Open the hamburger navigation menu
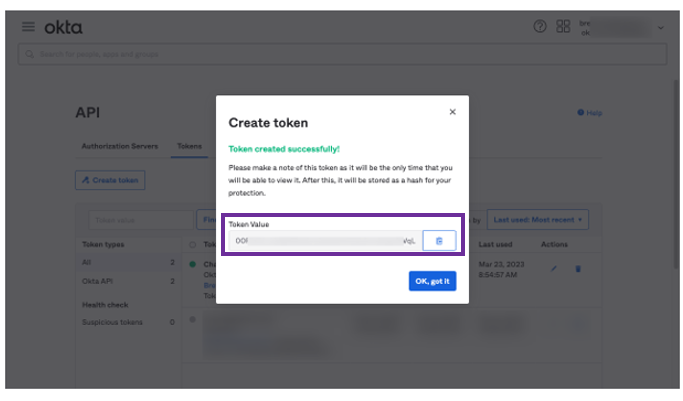 pyautogui.click(x=28, y=27)
